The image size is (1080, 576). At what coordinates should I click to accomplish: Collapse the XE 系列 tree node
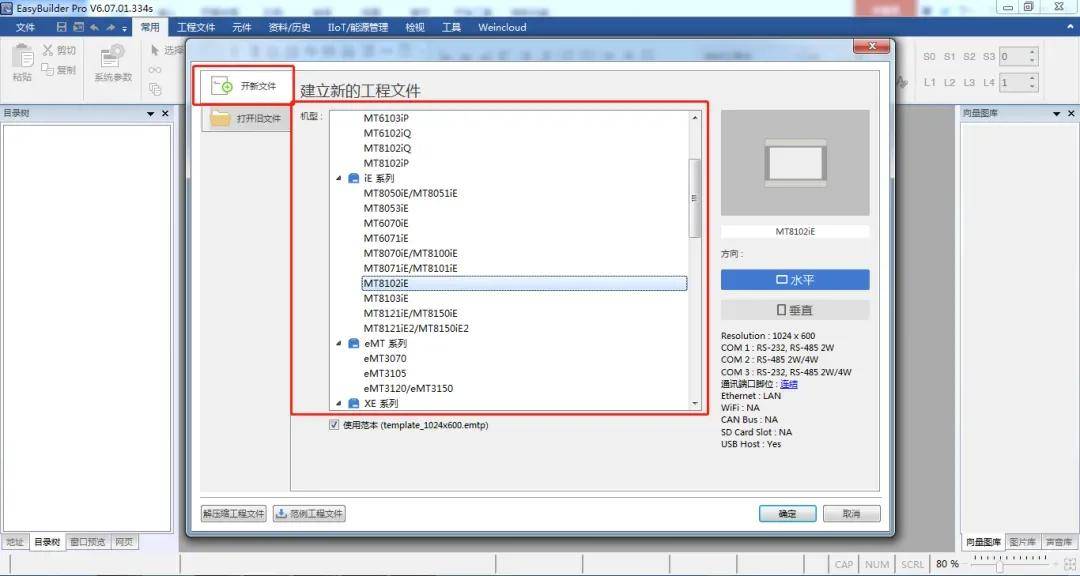tap(339, 403)
